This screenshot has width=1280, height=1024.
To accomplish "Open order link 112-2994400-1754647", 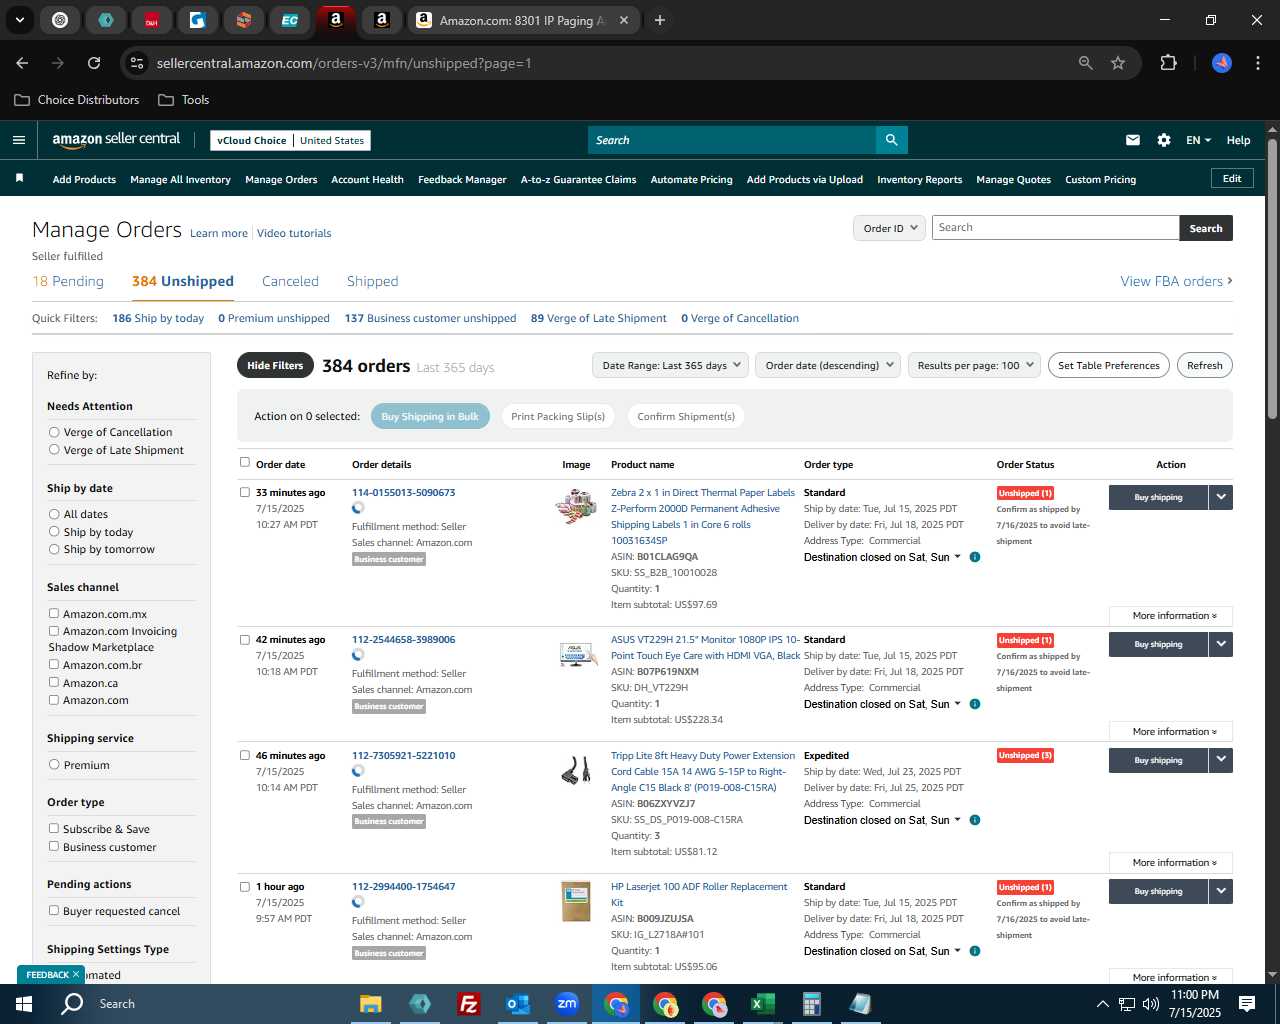I will (403, 887).
